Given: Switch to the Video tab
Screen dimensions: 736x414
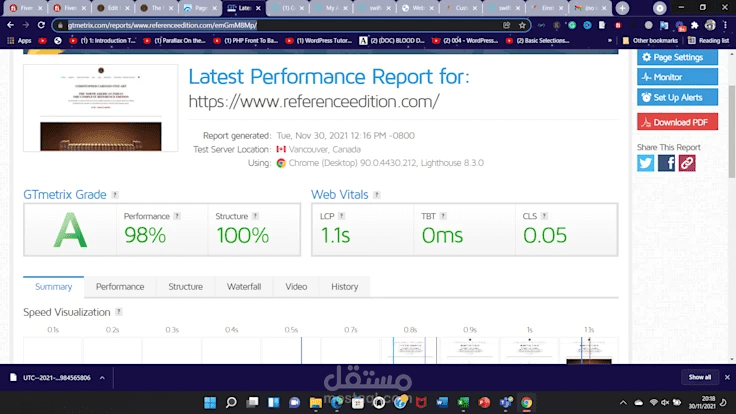Looking at the screenshot, I should click(x=296, y=287).
